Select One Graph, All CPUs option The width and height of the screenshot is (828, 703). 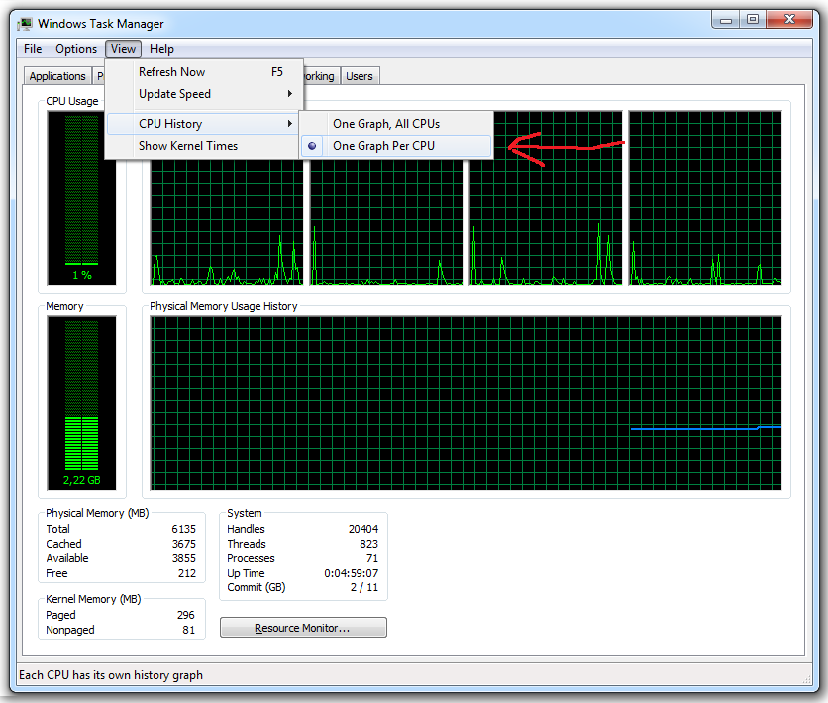[x=396, y=124]
